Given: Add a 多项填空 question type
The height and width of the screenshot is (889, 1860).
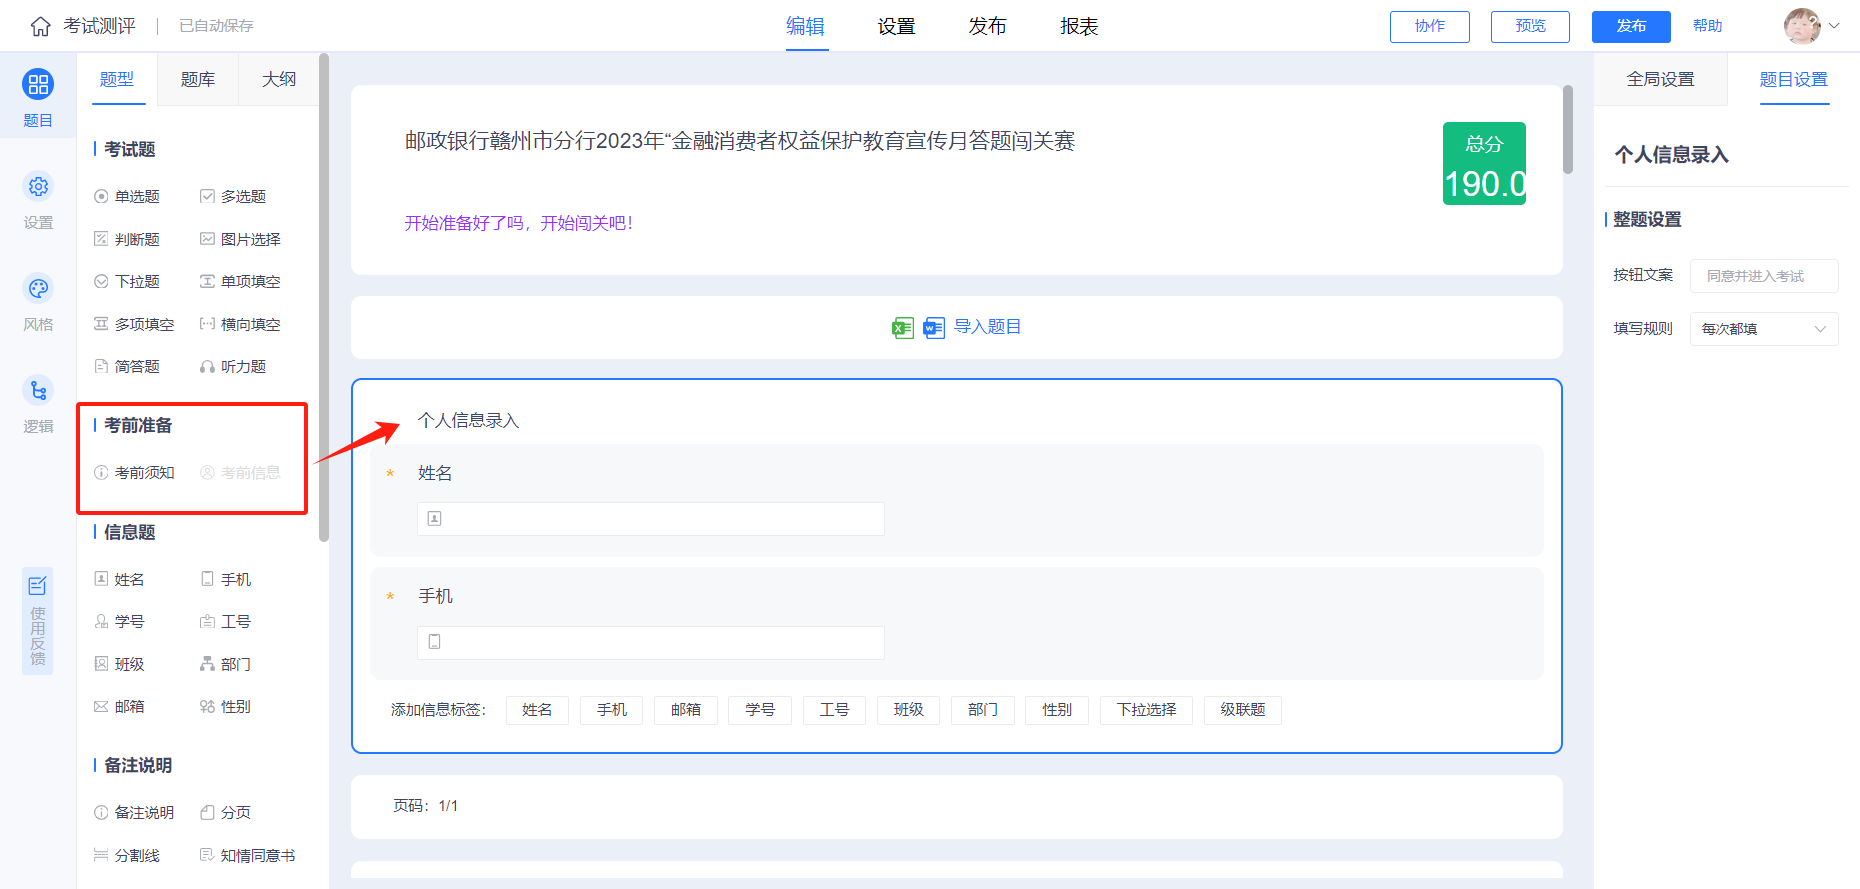Looking at the screenshot, I should click(x=134, y=324).
